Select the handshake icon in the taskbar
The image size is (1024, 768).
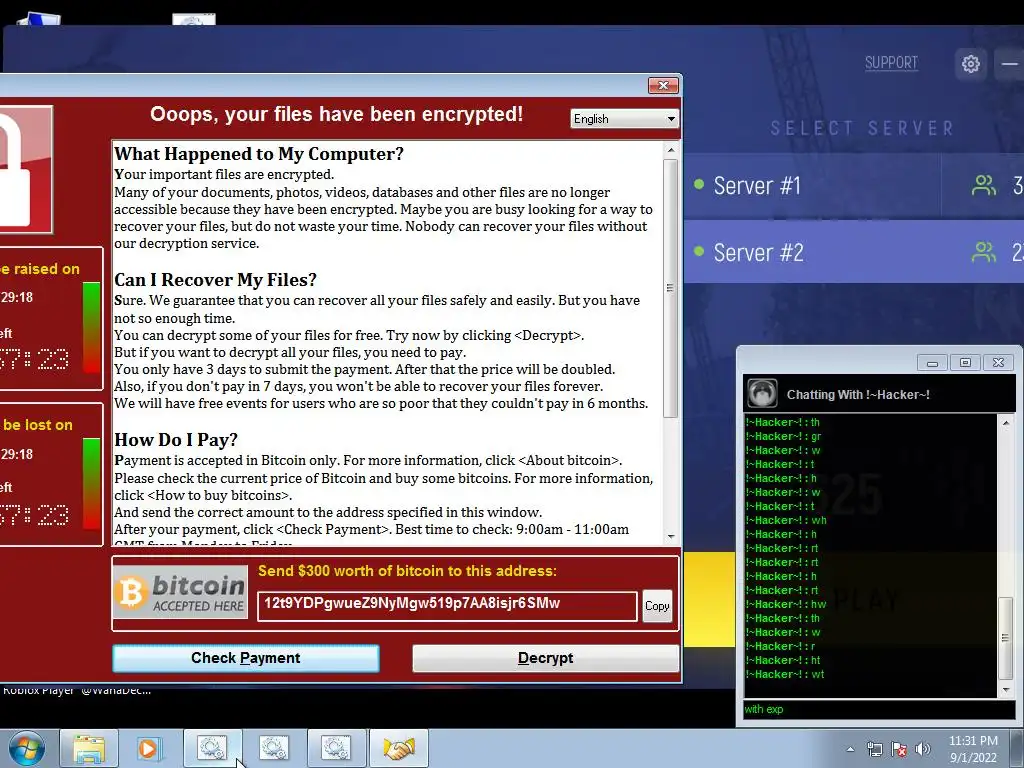(399, 748)
